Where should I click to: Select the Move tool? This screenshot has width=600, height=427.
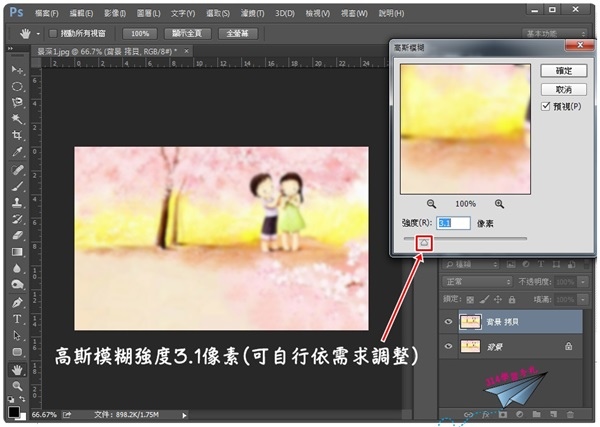tap(17, 70)
